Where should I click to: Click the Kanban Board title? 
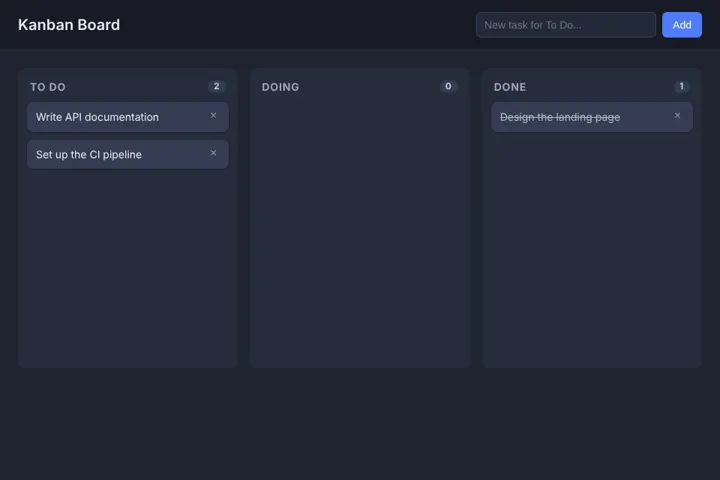tap(69, 25)
